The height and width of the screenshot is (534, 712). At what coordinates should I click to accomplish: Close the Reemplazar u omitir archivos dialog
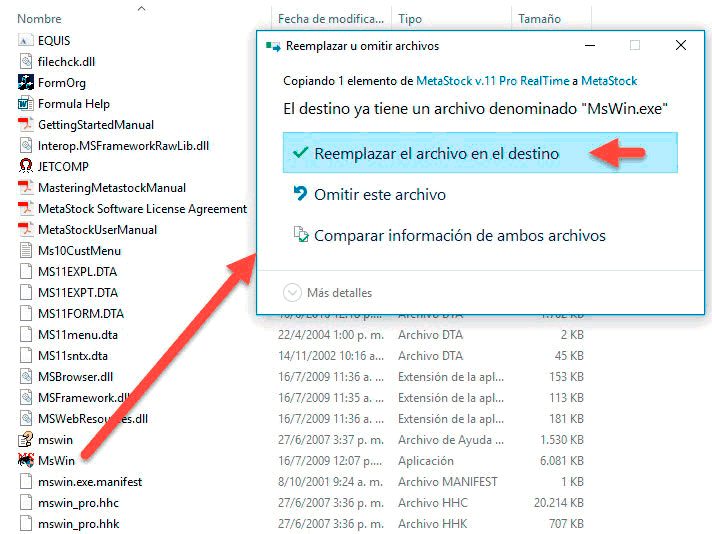[681, 46]
